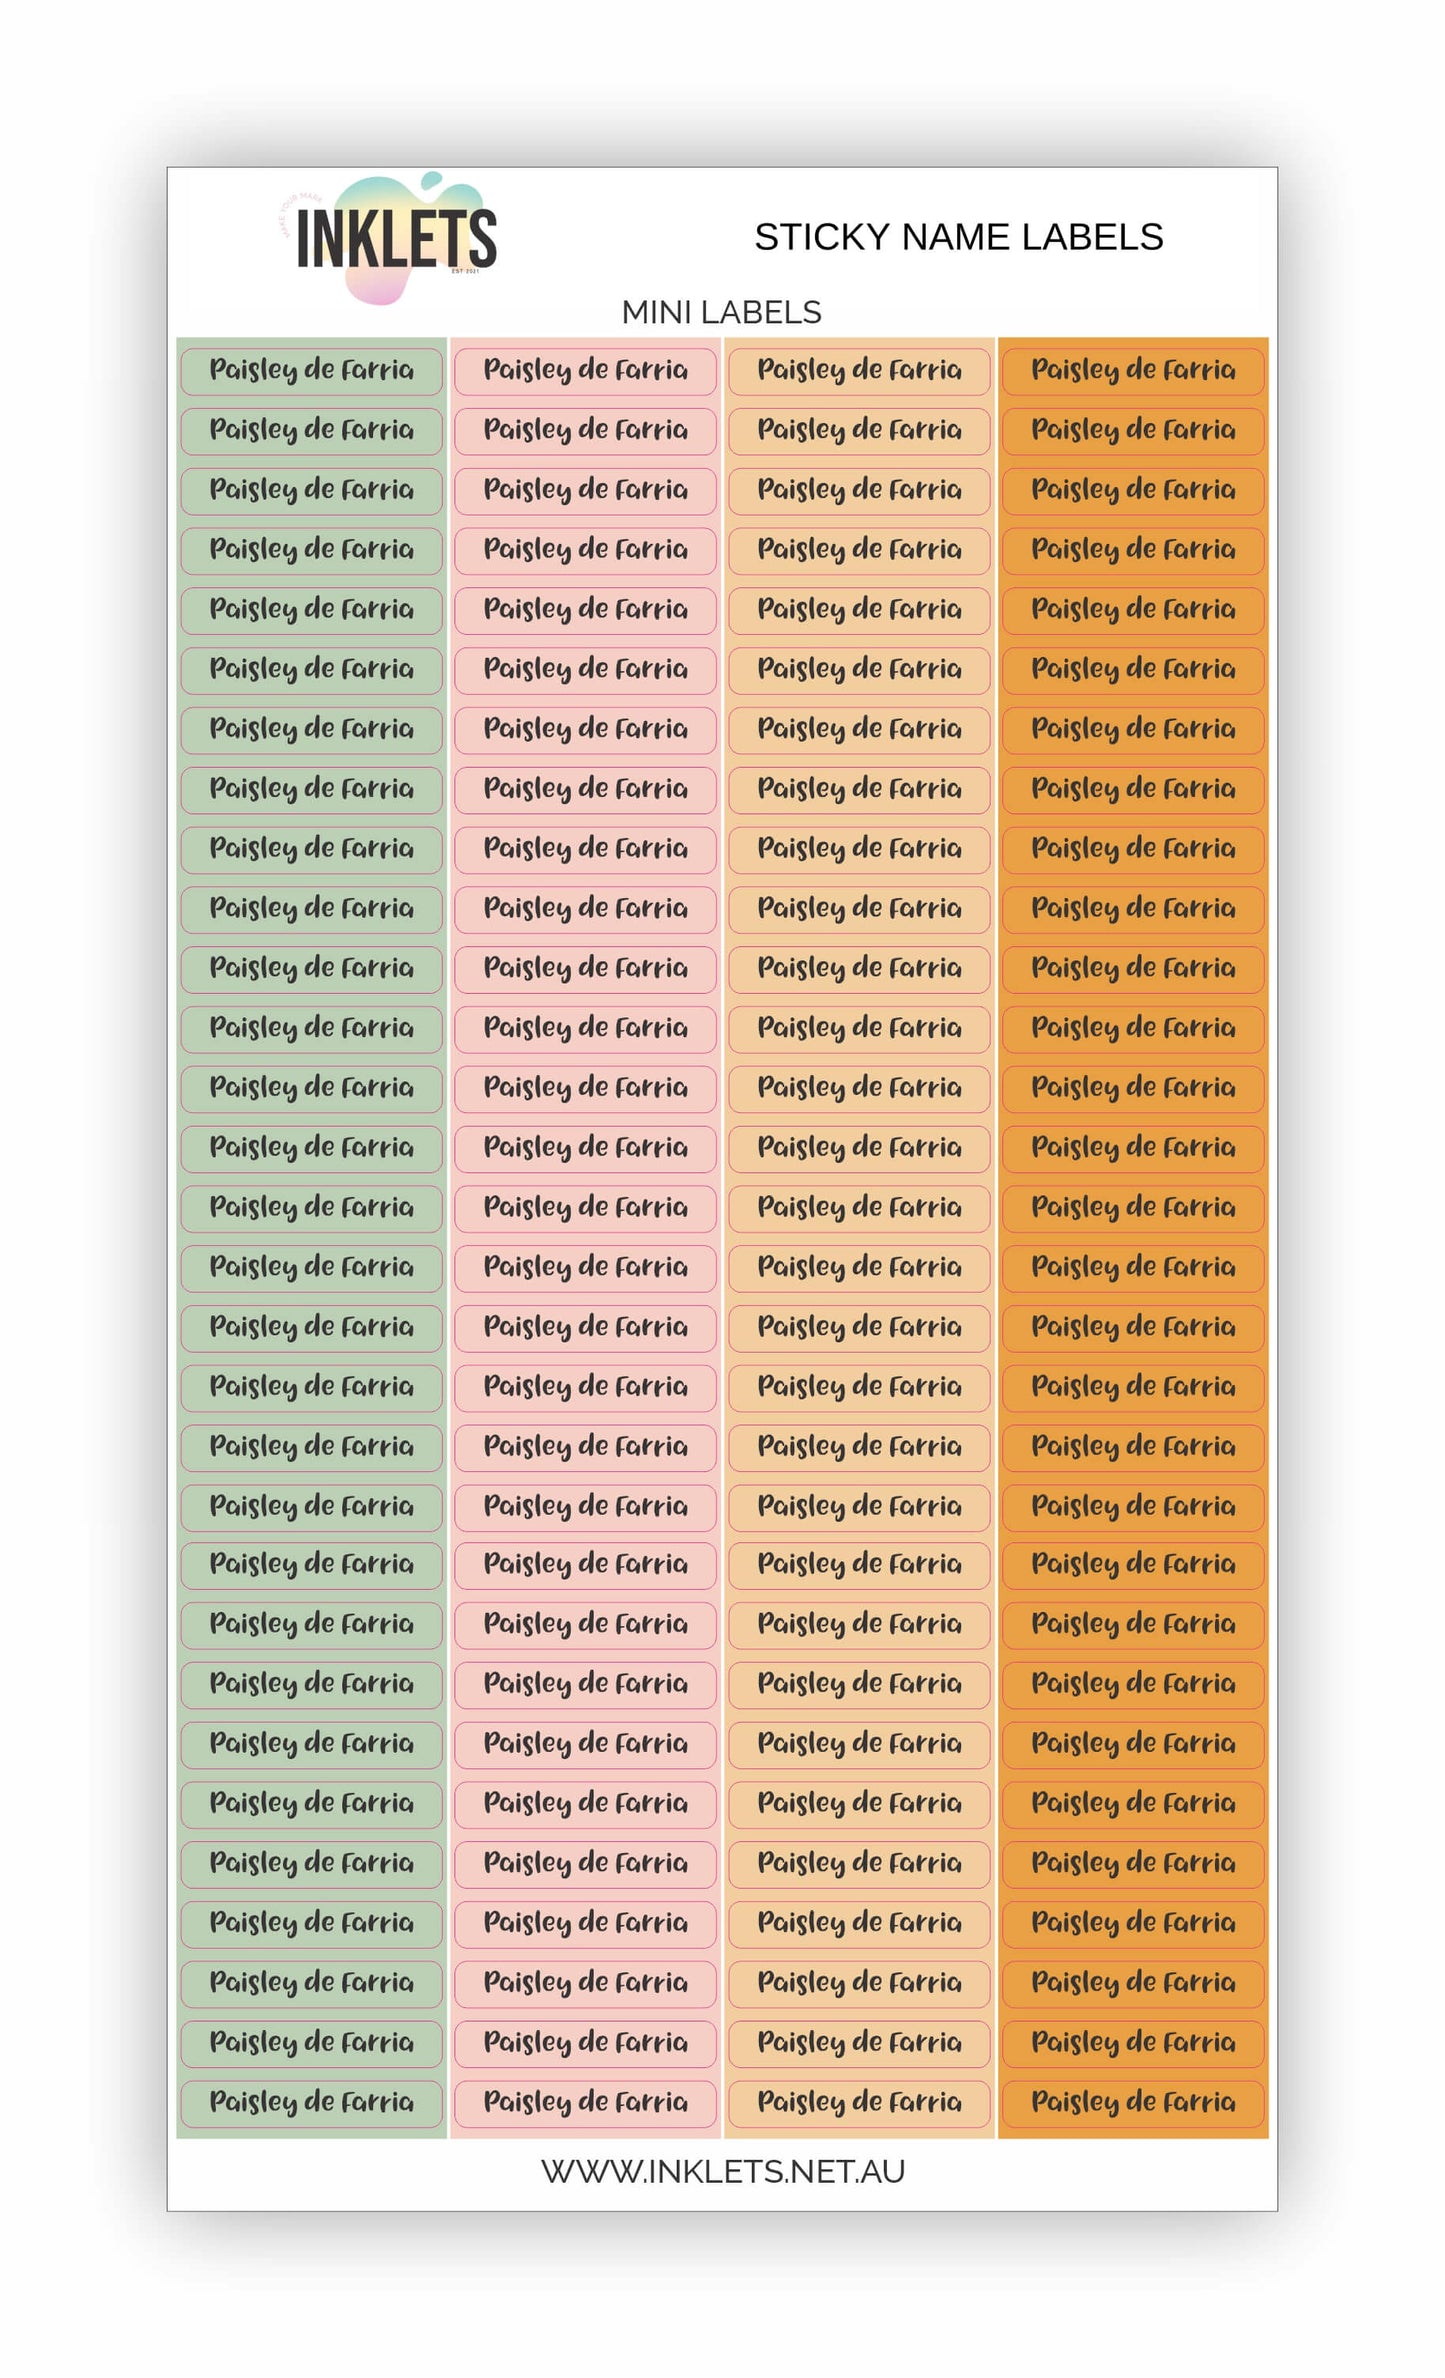Select the top green Paisley de Farria label

point(311,371)
